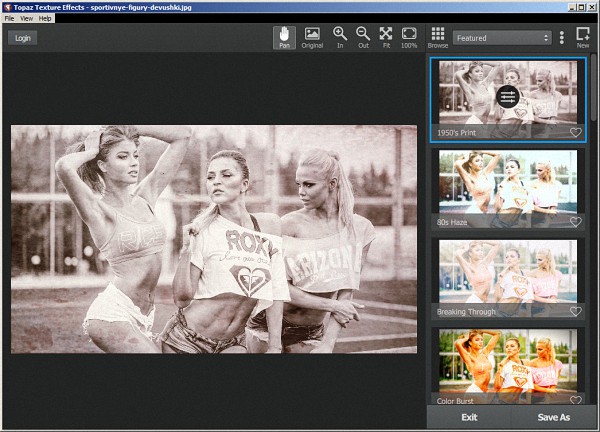Click the Zoom Out magnifier
The image size is (600, 432).
coord(363,37)
